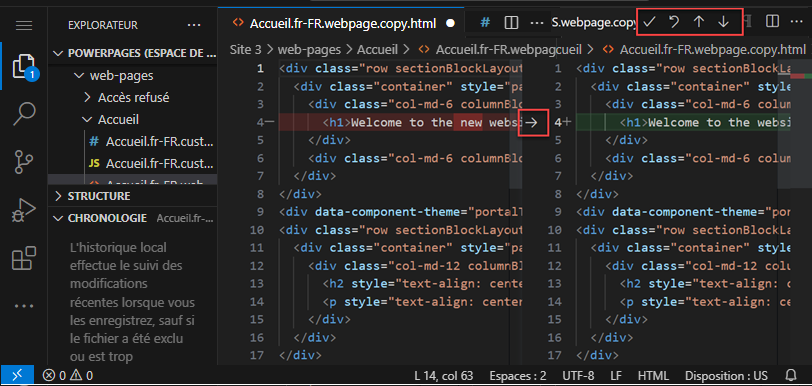Open the hamburger application menu
The height and width of the screenshot is (386, 812).
24,25
